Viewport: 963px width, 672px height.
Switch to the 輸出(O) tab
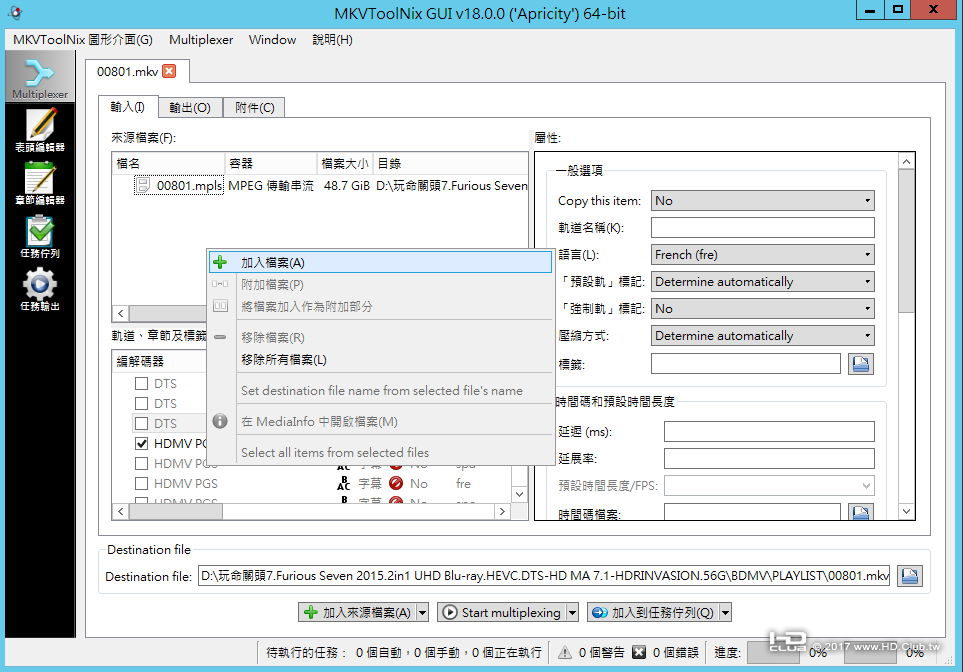tap(190, 107)
